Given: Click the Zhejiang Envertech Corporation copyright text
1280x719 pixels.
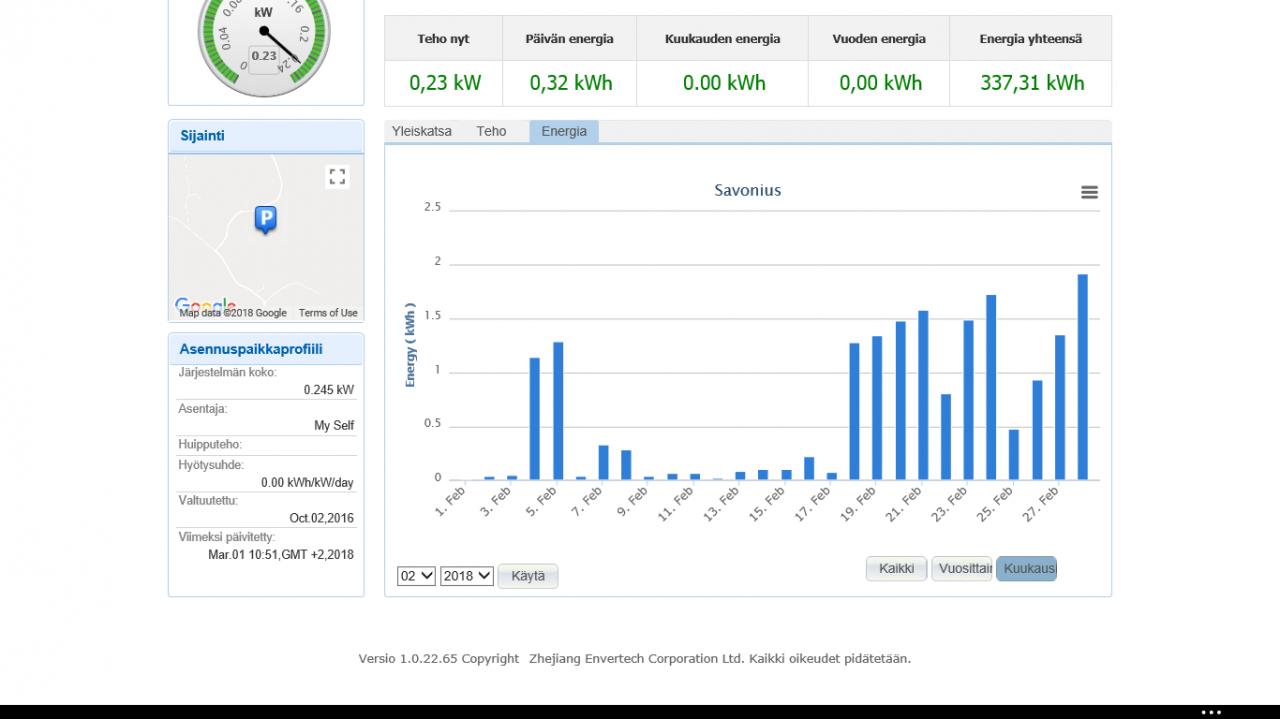Looking at the screenshot, I should pos(636,659).
